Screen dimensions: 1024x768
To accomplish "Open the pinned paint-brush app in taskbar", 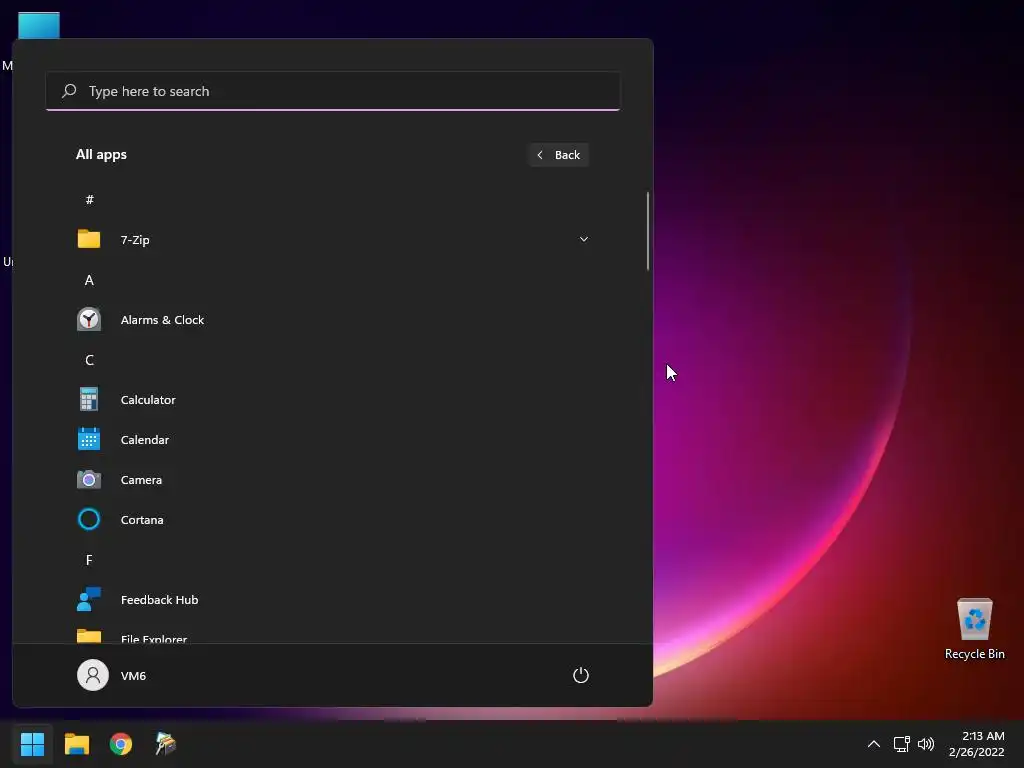I will tap(165, 744).
